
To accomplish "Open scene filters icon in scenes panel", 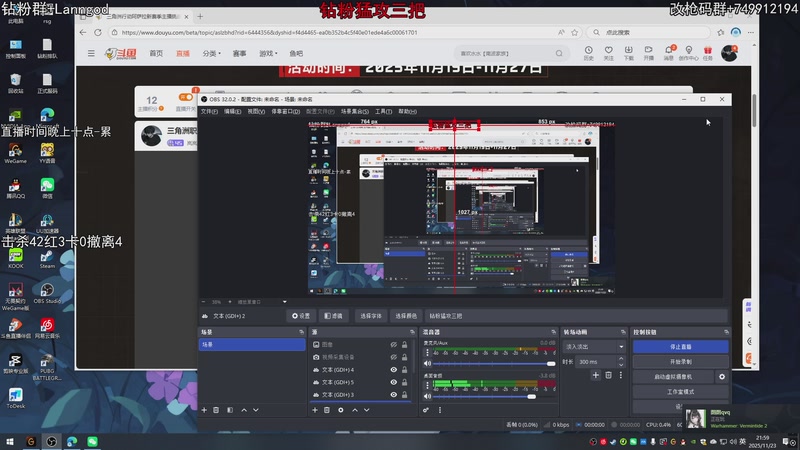I will click(230, 410).
